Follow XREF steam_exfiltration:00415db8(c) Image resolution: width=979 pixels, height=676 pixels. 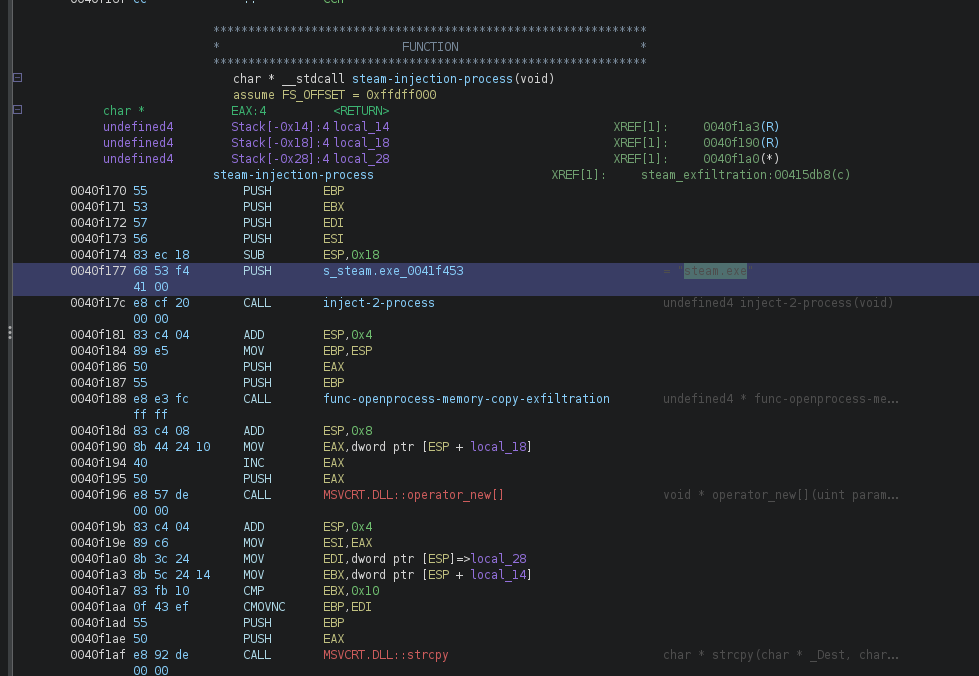[x=745, y=175]
